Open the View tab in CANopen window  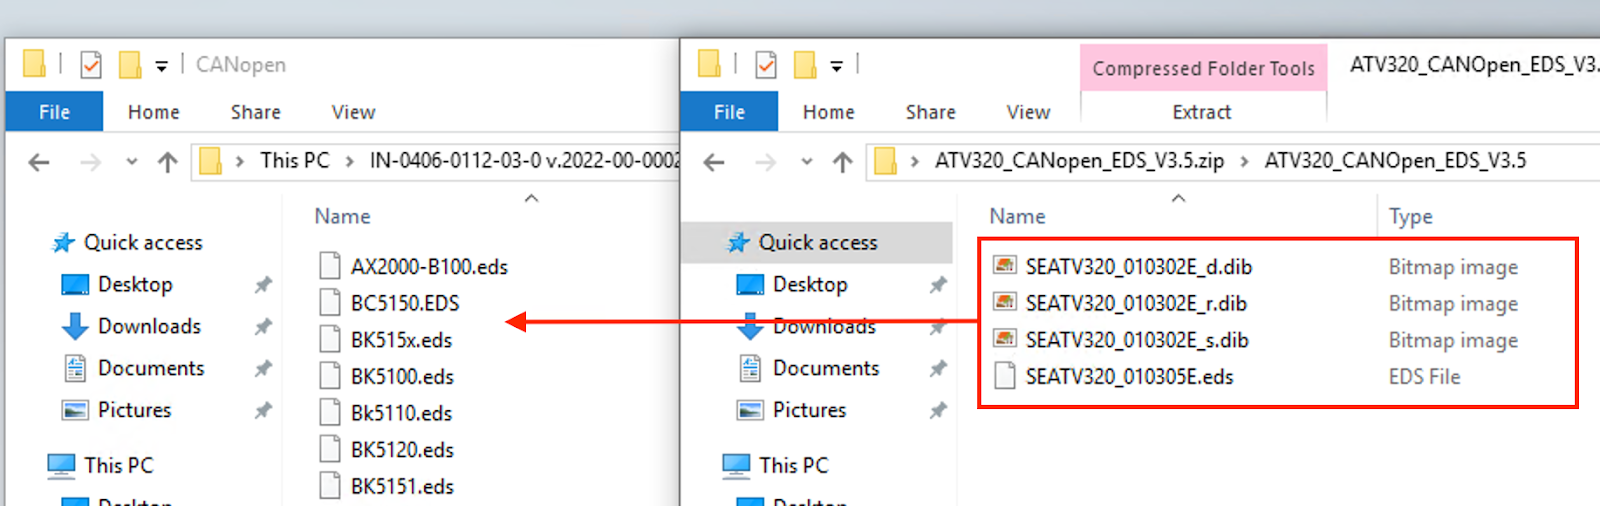click(x=353, y=112)
